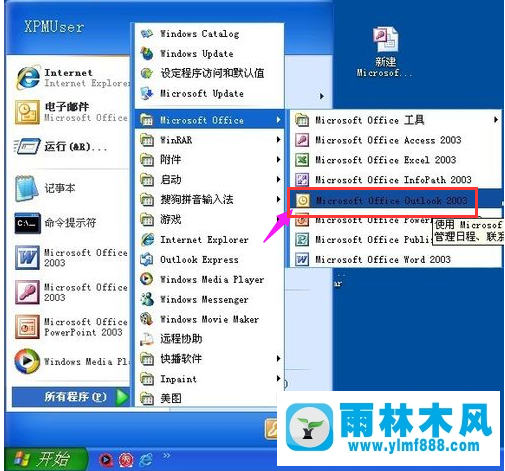This screenshot has width=505, height=471.
Task: Open Internet Explorer from pinned start items
Action: point(71,77)
